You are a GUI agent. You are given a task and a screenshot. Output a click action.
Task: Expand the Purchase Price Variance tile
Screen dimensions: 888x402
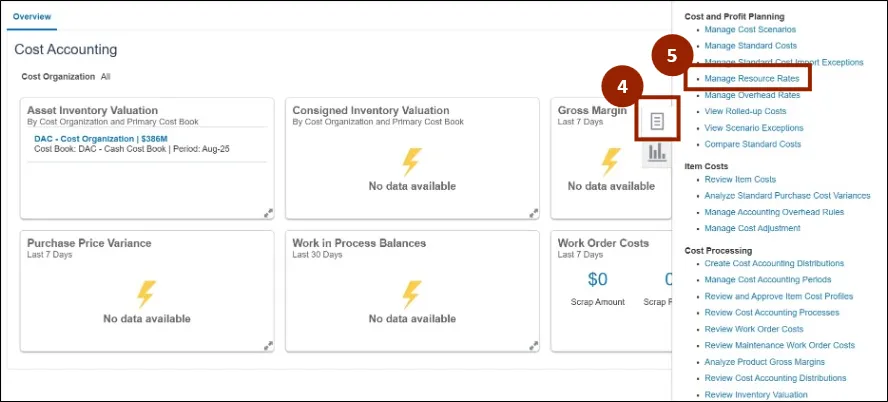[x=268, y=345]
